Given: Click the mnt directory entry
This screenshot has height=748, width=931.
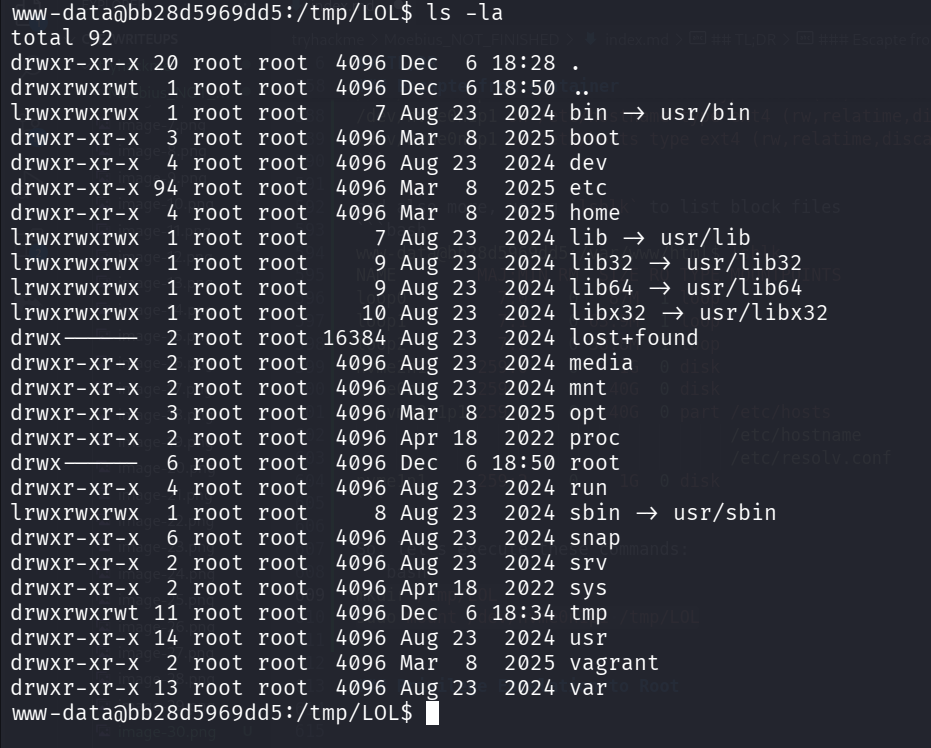Looking at the screenshot, I should (x=588, y=388).
